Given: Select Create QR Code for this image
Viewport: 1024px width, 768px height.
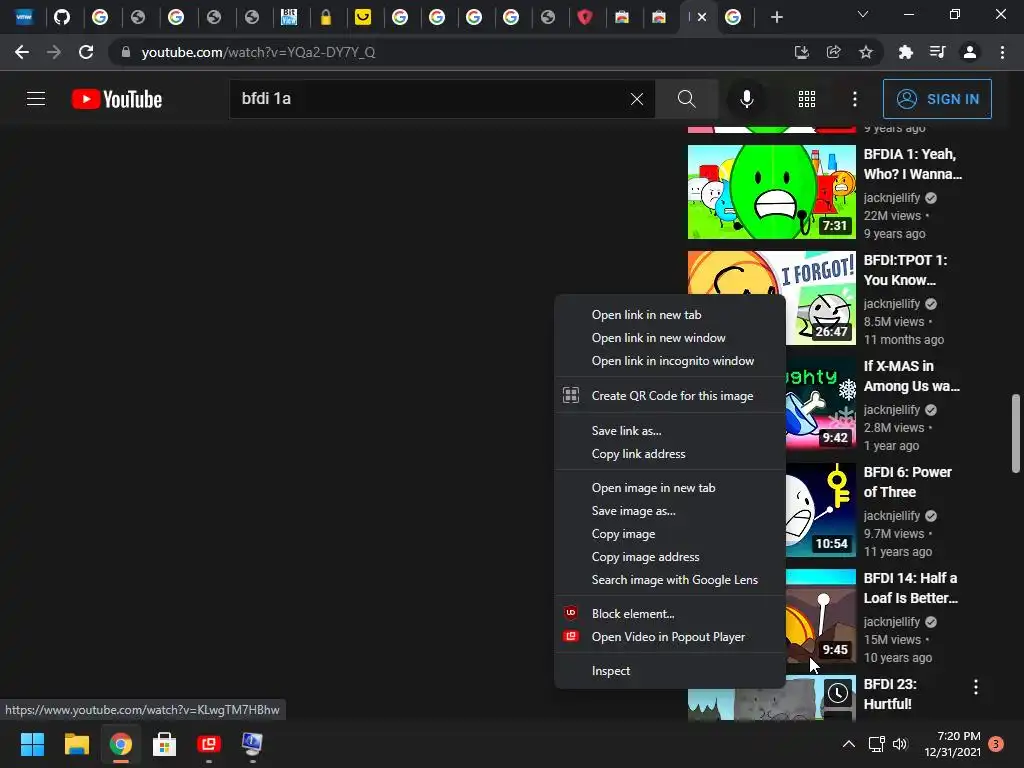Looking at the screenshot, I should [x=669, y=396].
